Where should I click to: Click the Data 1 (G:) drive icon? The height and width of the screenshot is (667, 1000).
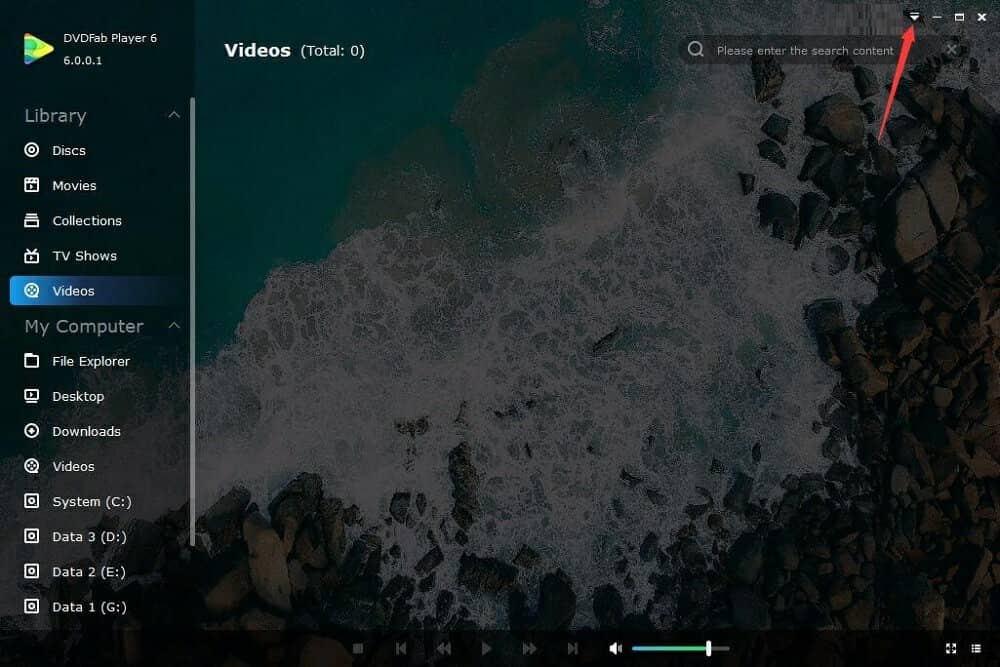pos(31,606)
